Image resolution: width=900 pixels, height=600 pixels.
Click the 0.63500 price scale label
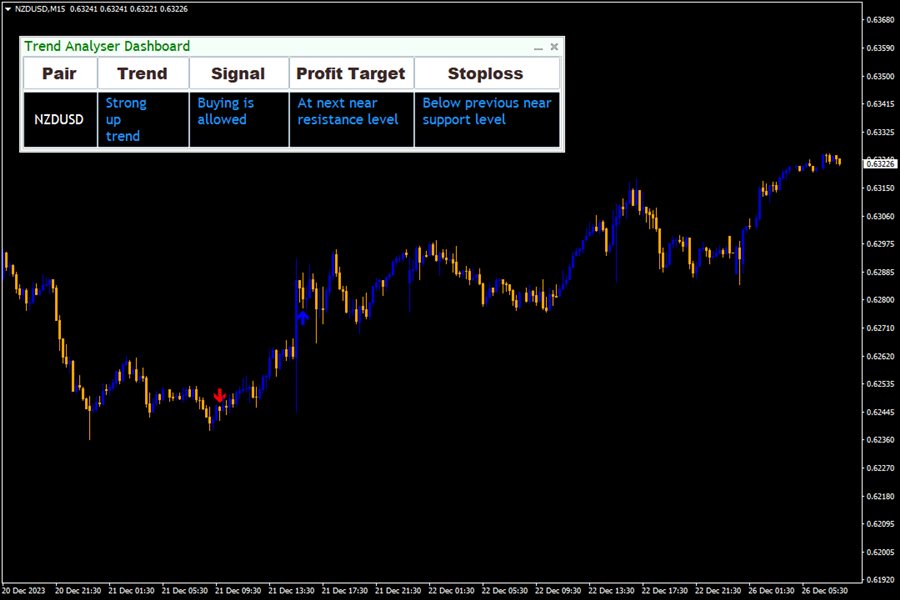pyautogui.click(x=880, y=76)
